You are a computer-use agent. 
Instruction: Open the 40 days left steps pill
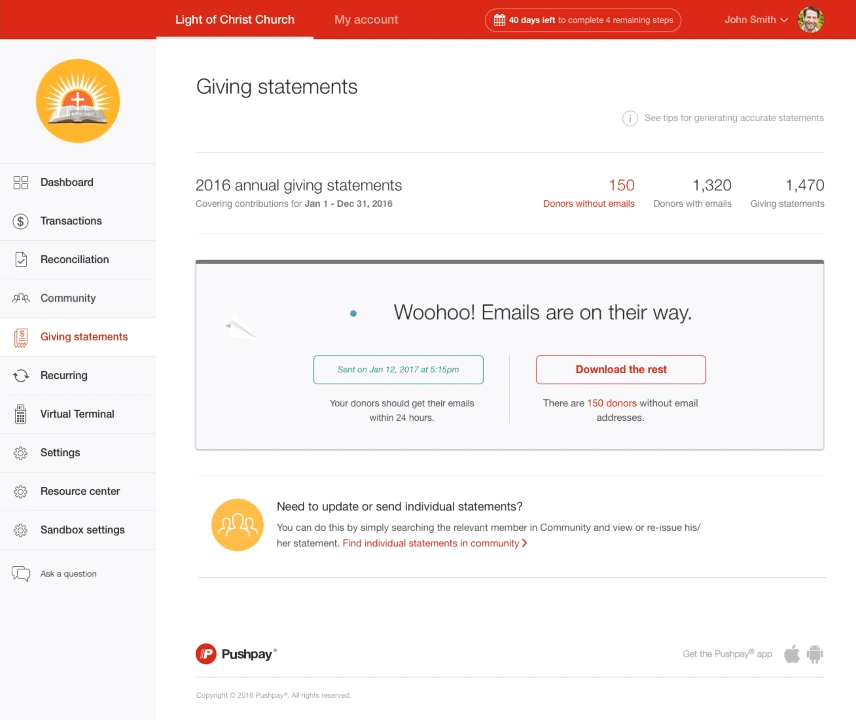pyautogui.click(x=582, y=20)
